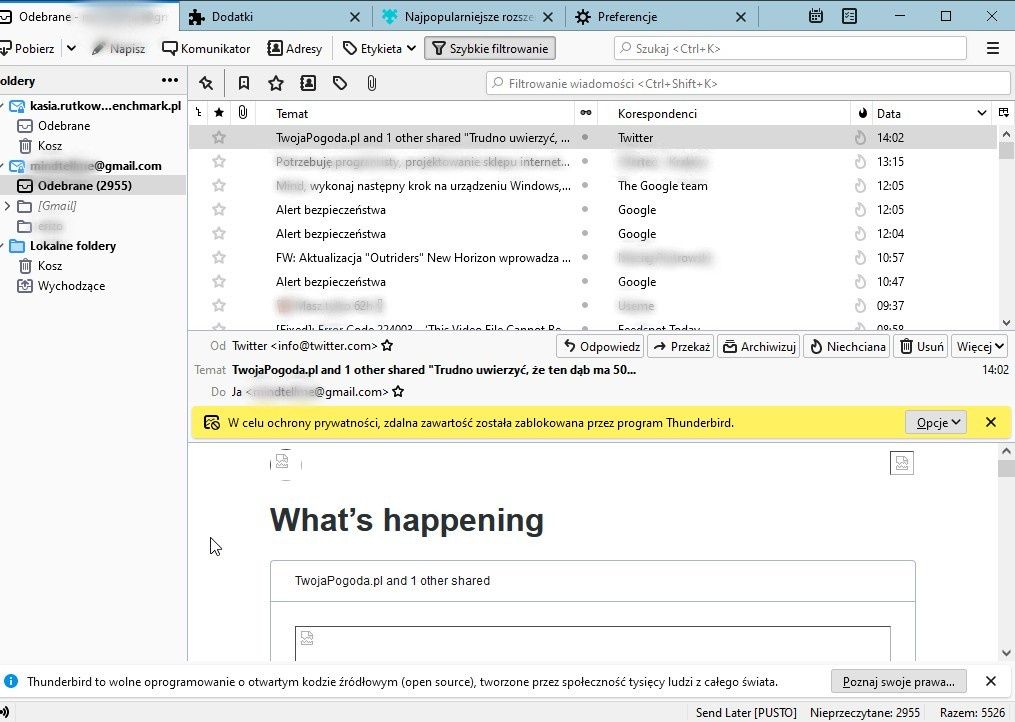Click the online status icon in status bar
1015x722 pixels.
5,712
